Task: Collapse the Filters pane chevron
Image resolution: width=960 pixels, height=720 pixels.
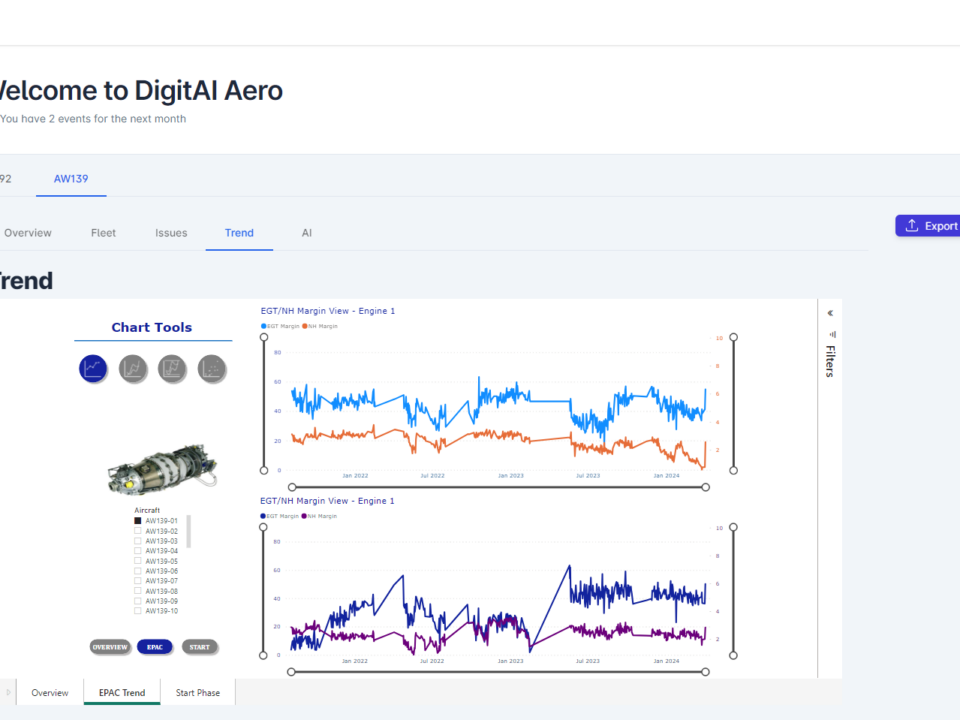Action: tap(830, 313)
